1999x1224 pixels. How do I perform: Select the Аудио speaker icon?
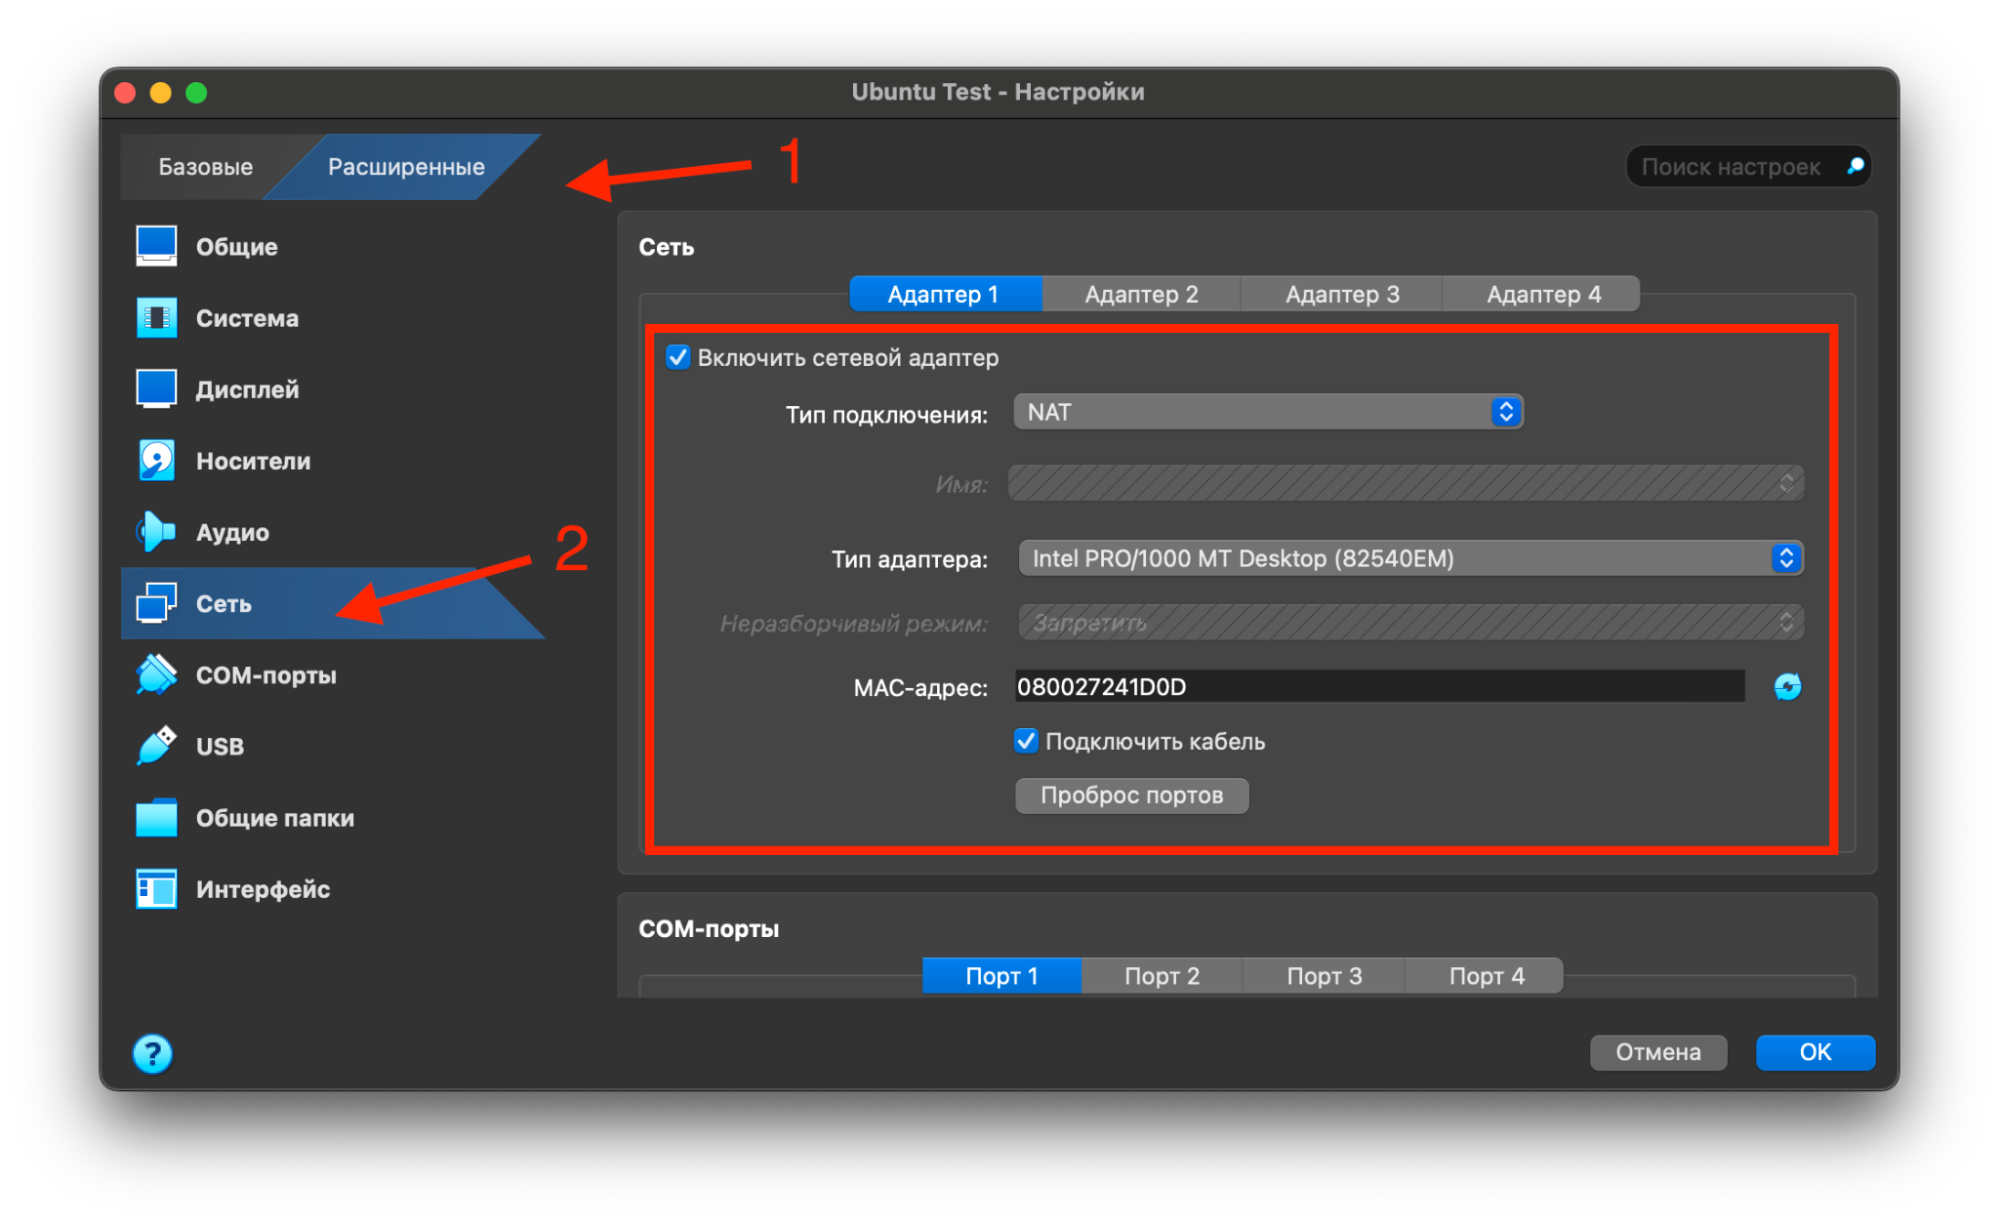click(156, 532)
